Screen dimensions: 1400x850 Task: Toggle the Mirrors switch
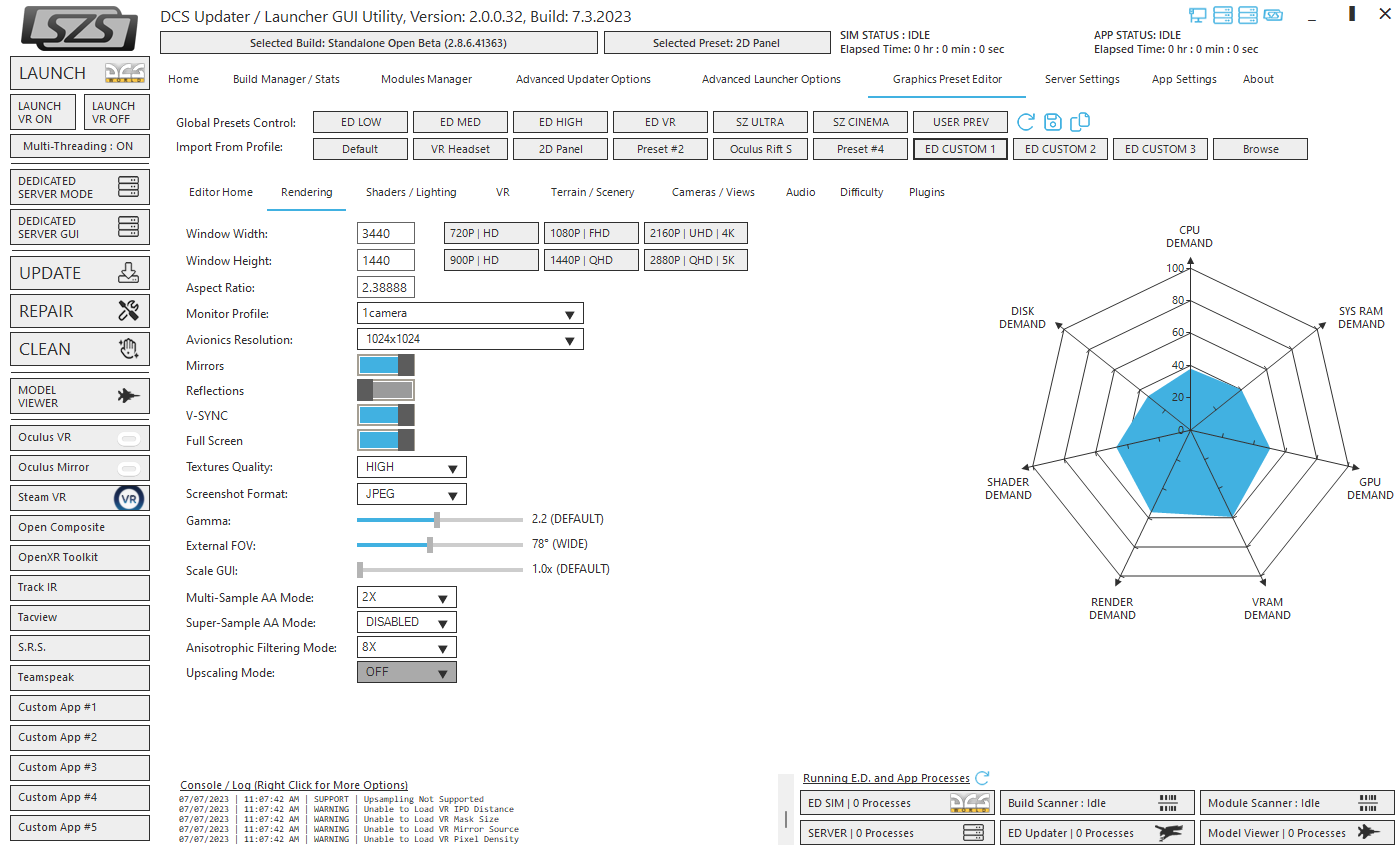(x=386, y=366)
